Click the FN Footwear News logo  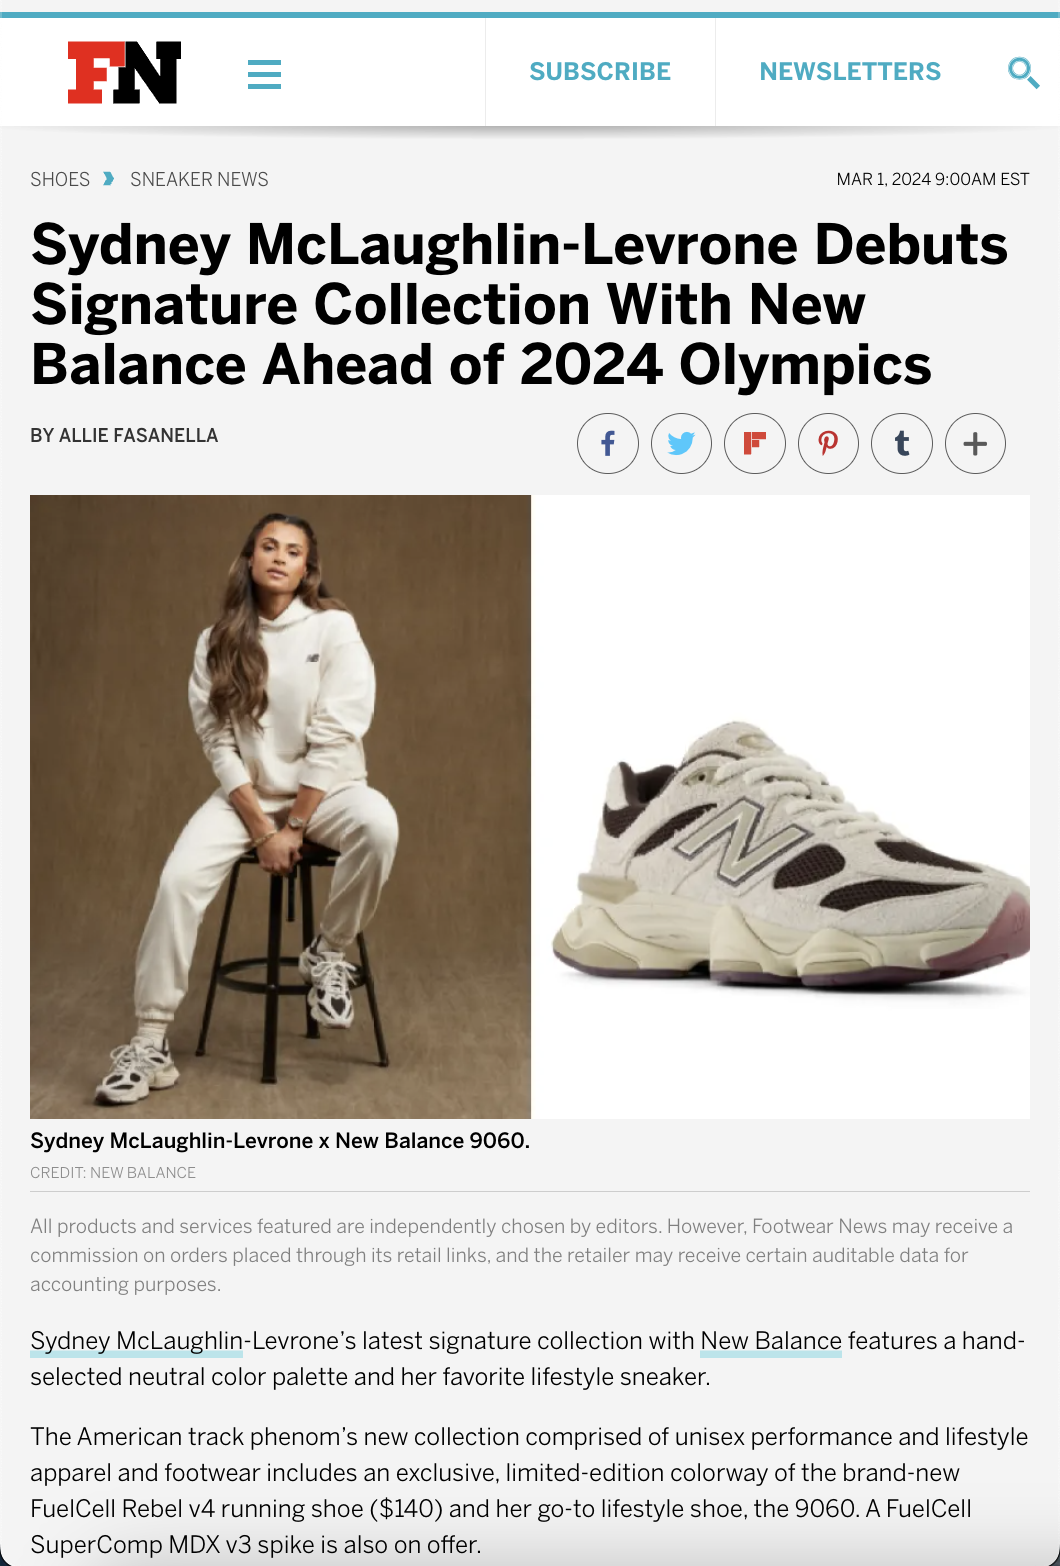click(124, 72)
